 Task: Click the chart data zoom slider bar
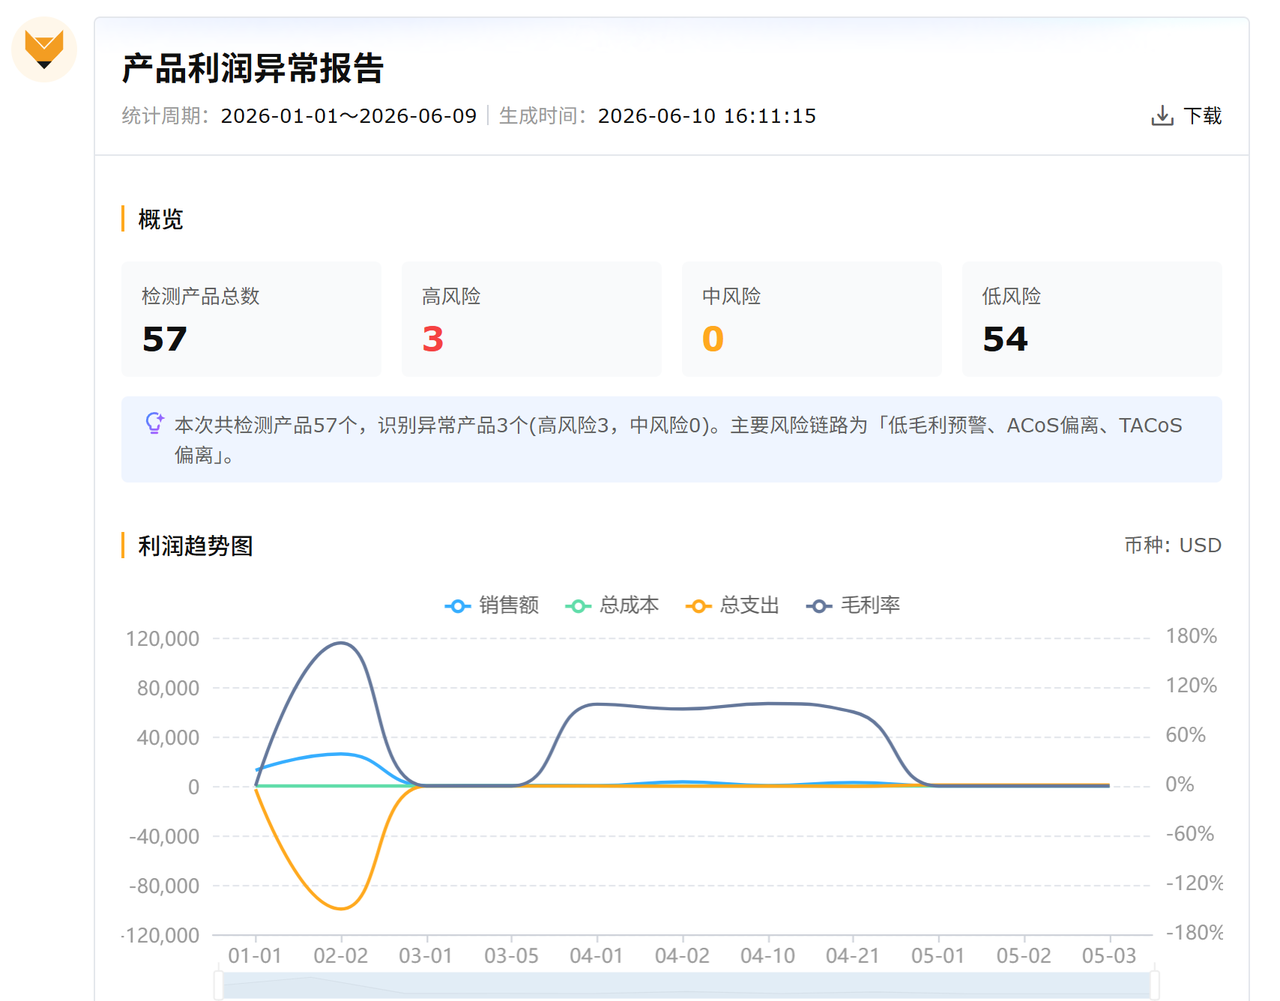point(687,986)
